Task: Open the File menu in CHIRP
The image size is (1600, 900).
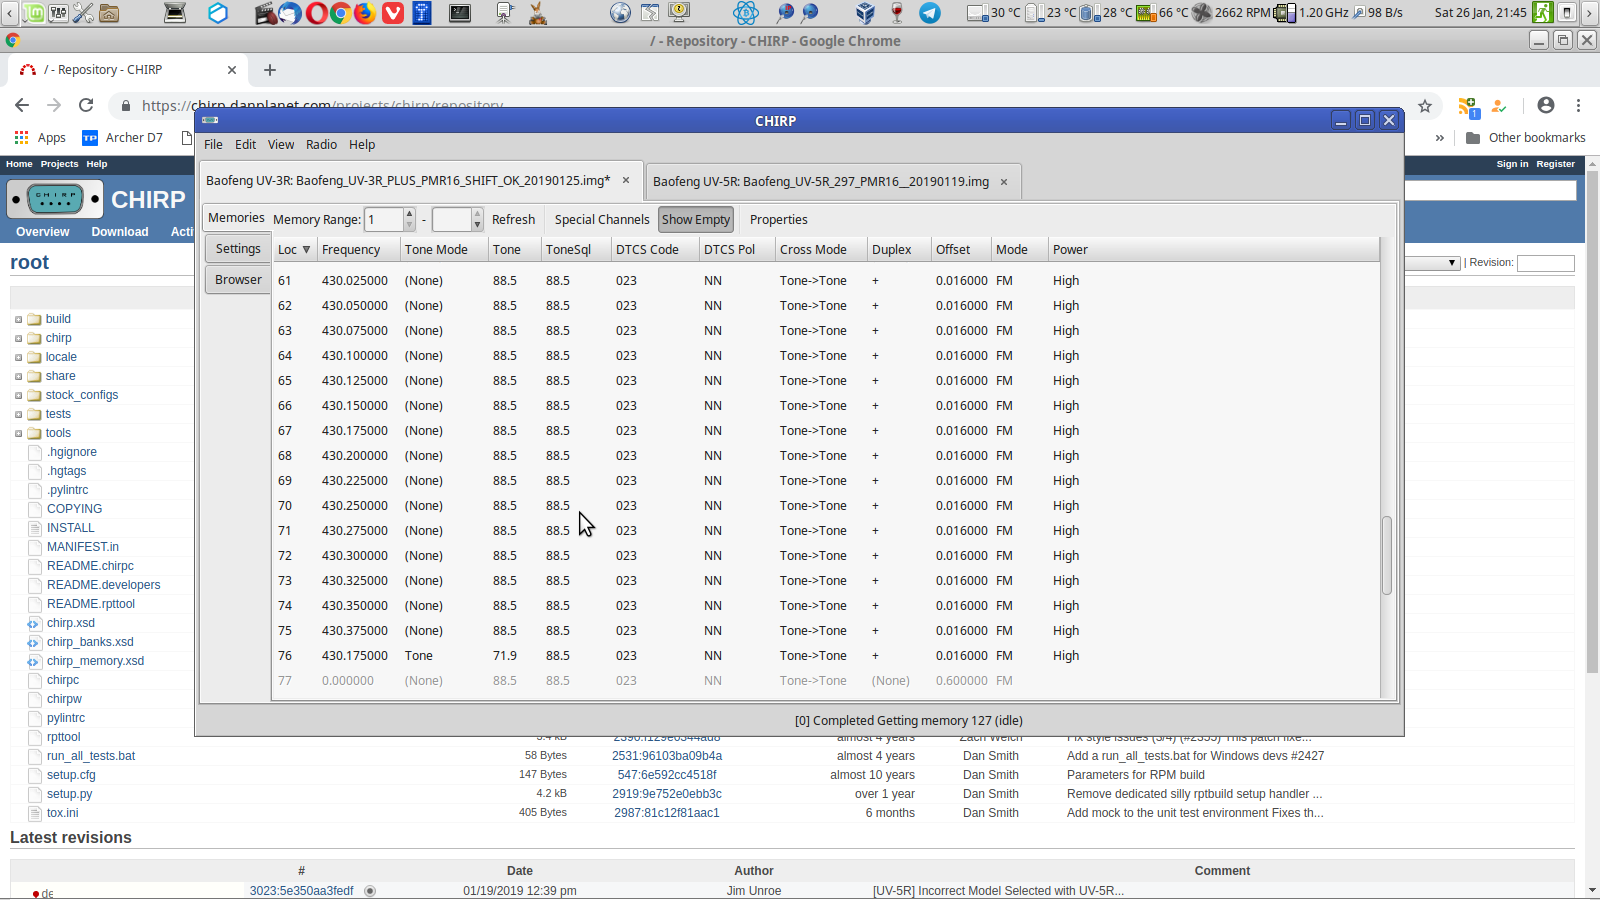Action: (213, 144)
